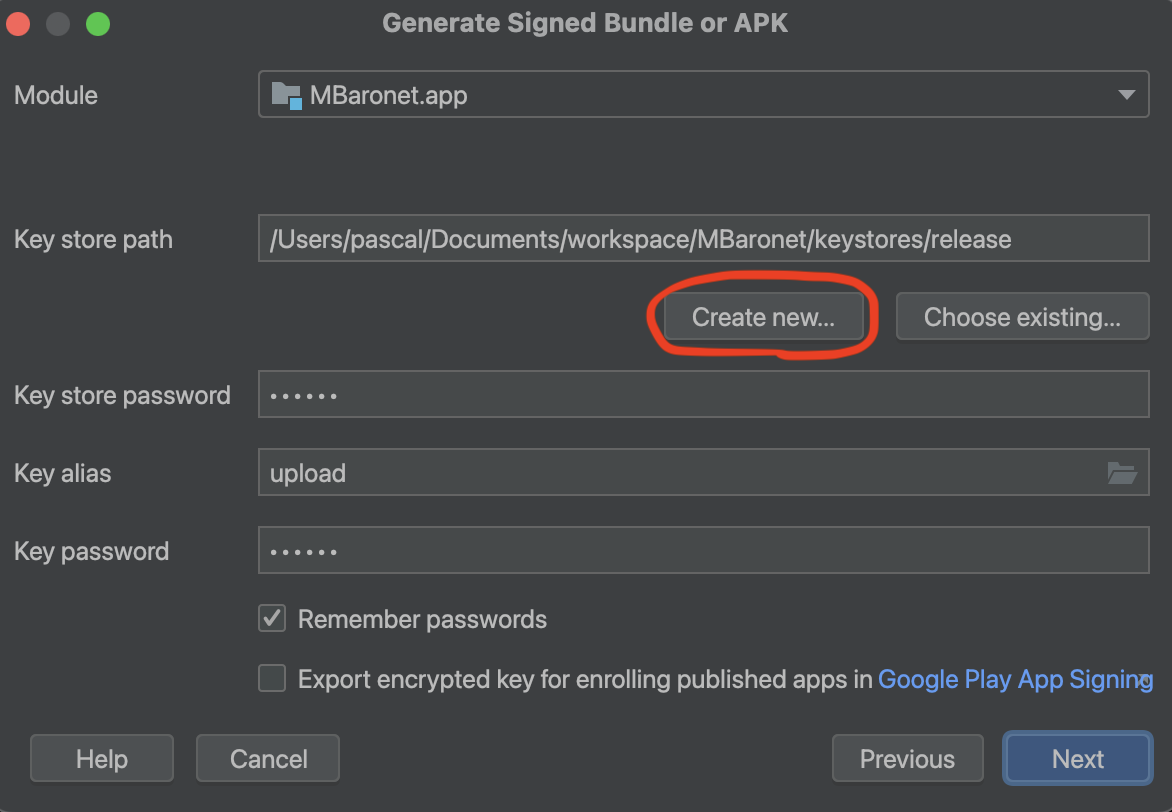Click the folder browse icon in Key alias field

(1122, 473)
